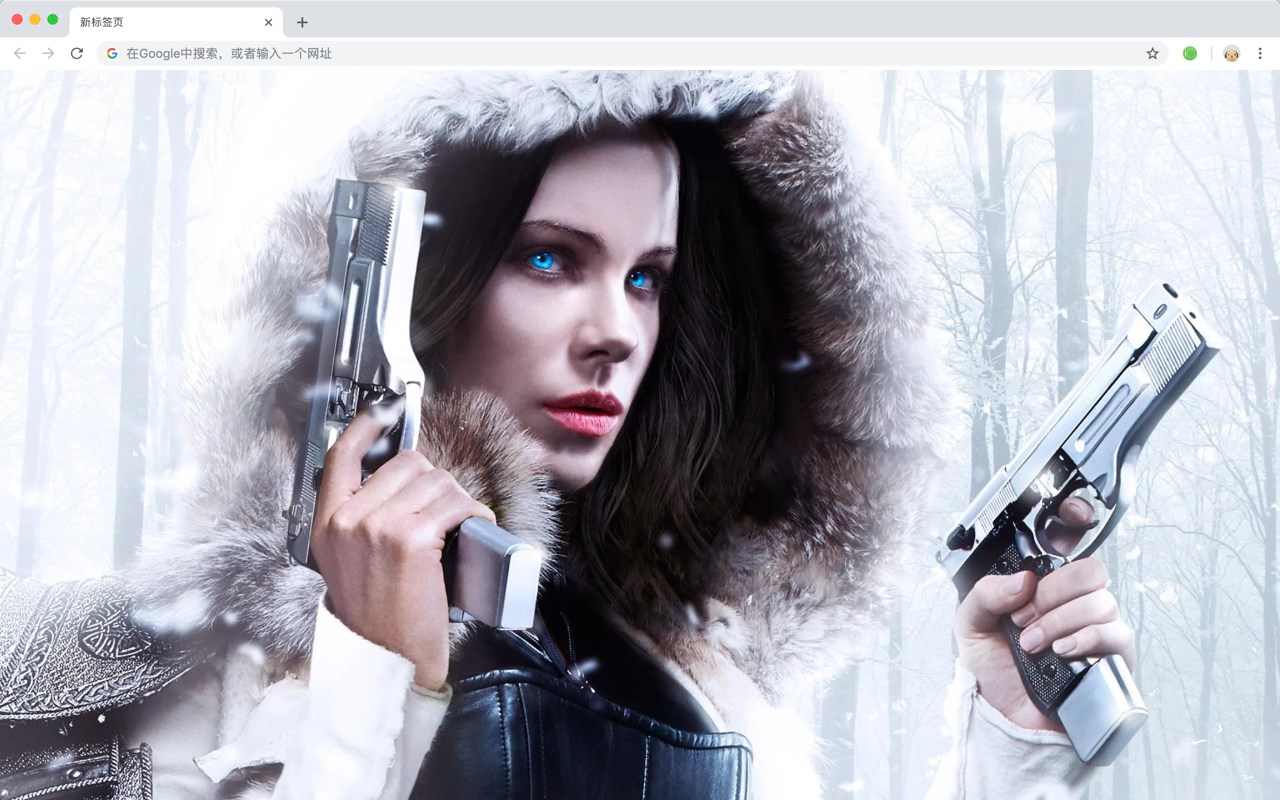
Task: Open the green extension icon
Action: point(1190,53)
